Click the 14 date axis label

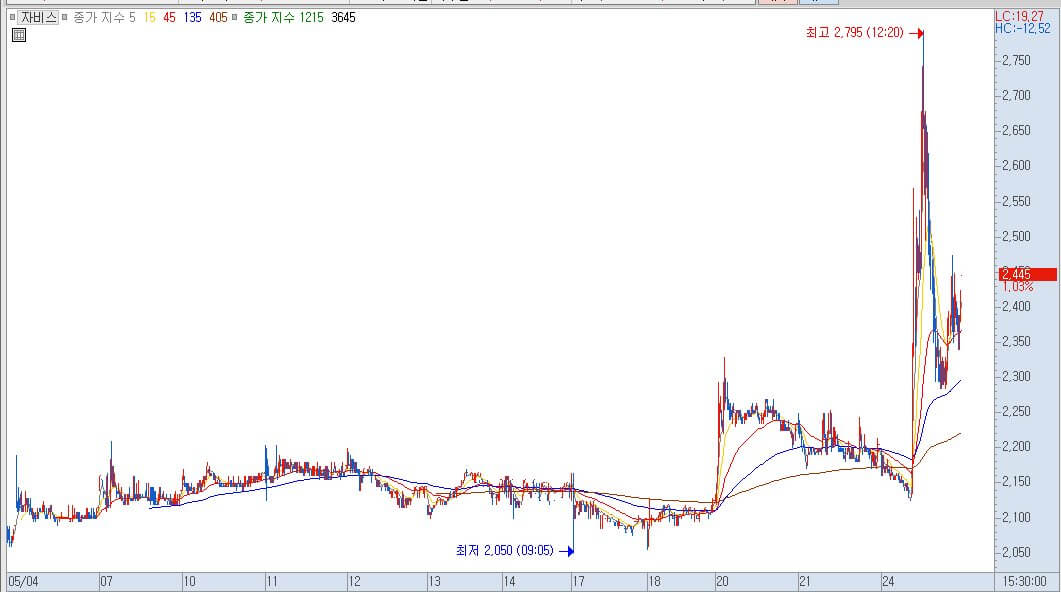point(510,581)
